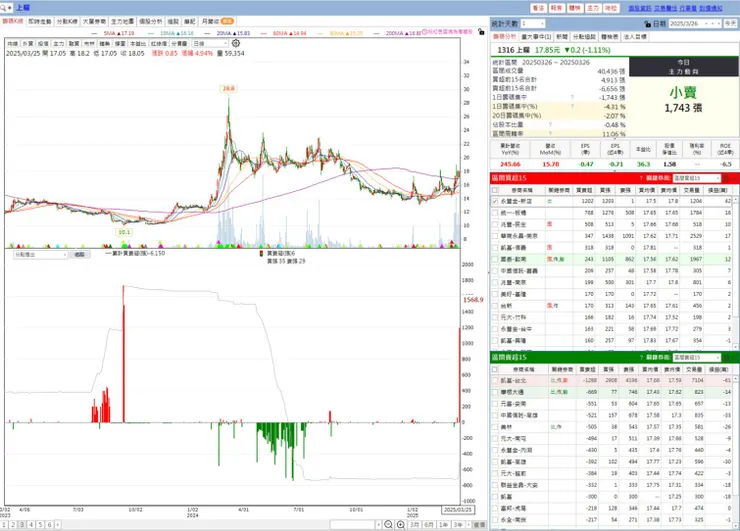Set chart range to 6月
This screenshot has width=740, height=531.
tap(429, 524)
